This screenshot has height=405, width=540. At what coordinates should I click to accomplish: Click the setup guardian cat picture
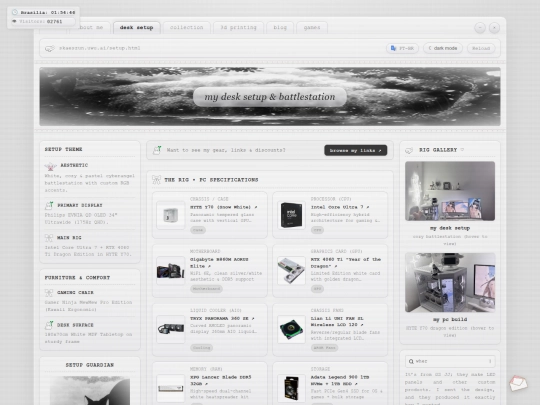point(90,391)
